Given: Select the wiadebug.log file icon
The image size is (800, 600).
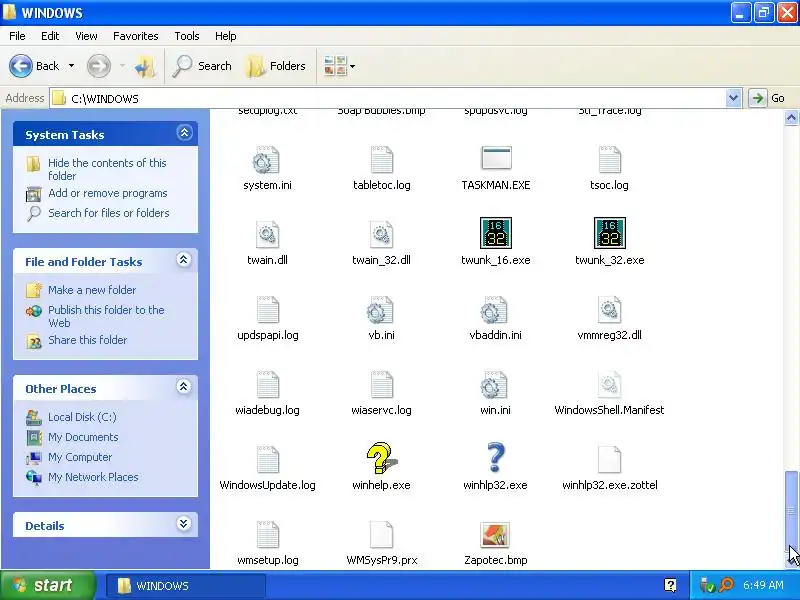Looking at the screenshot, I should coord(267,385).
